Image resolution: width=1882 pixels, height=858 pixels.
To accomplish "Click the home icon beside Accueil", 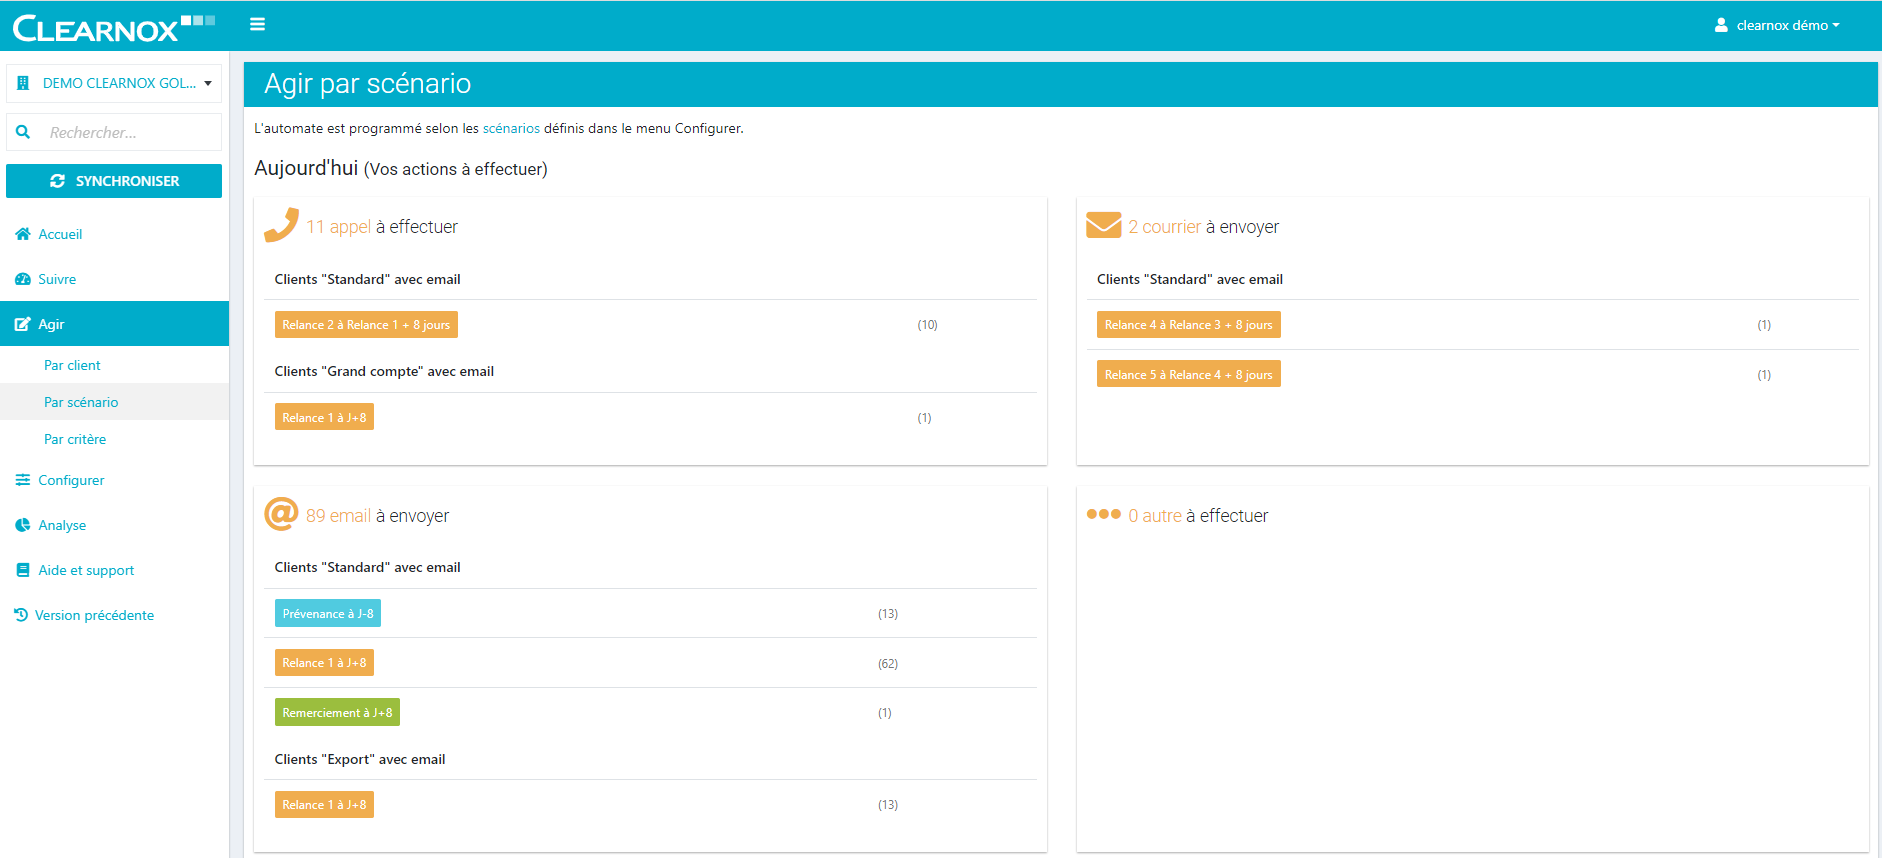I will coord(23,234).
